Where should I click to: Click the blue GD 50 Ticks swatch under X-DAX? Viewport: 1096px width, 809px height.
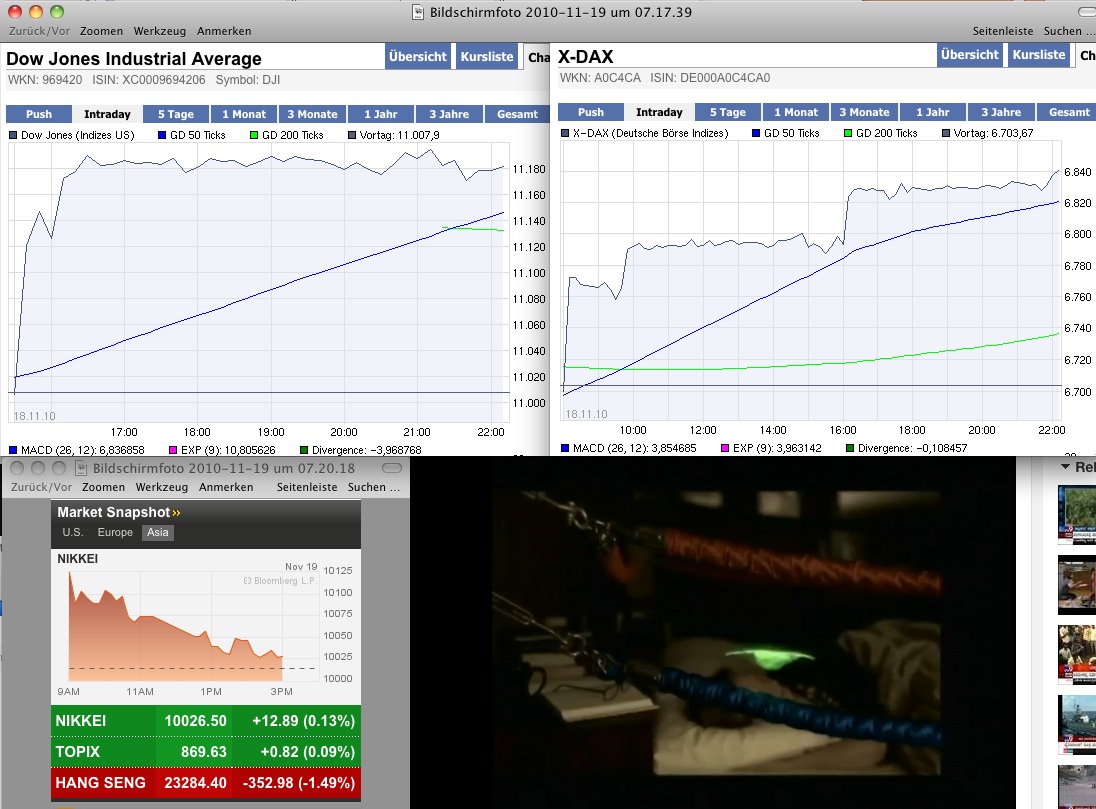(x=756, y=133)
